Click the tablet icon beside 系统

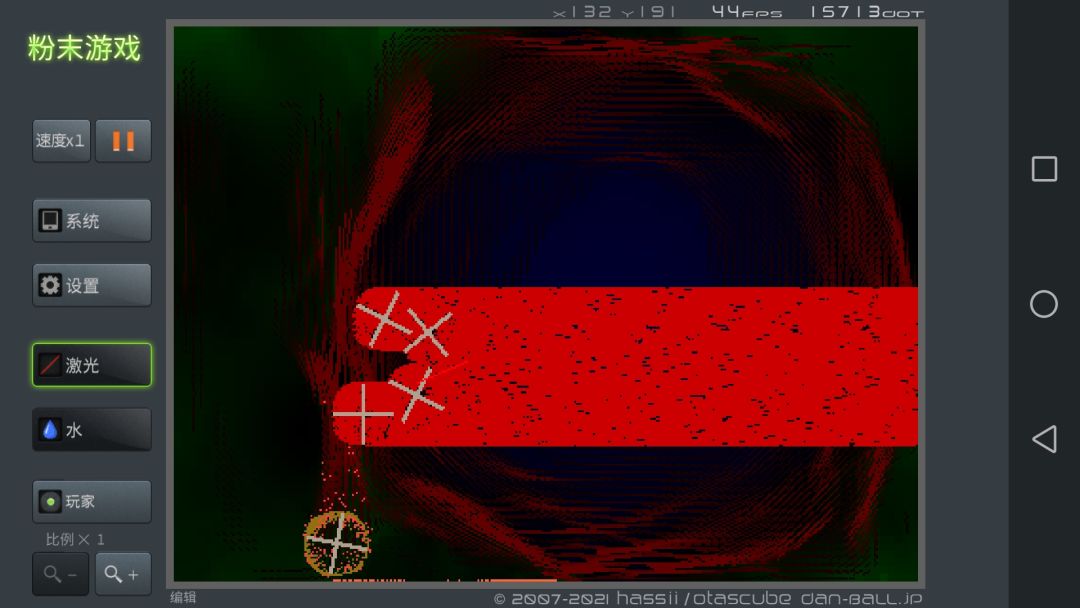[50, 220]
